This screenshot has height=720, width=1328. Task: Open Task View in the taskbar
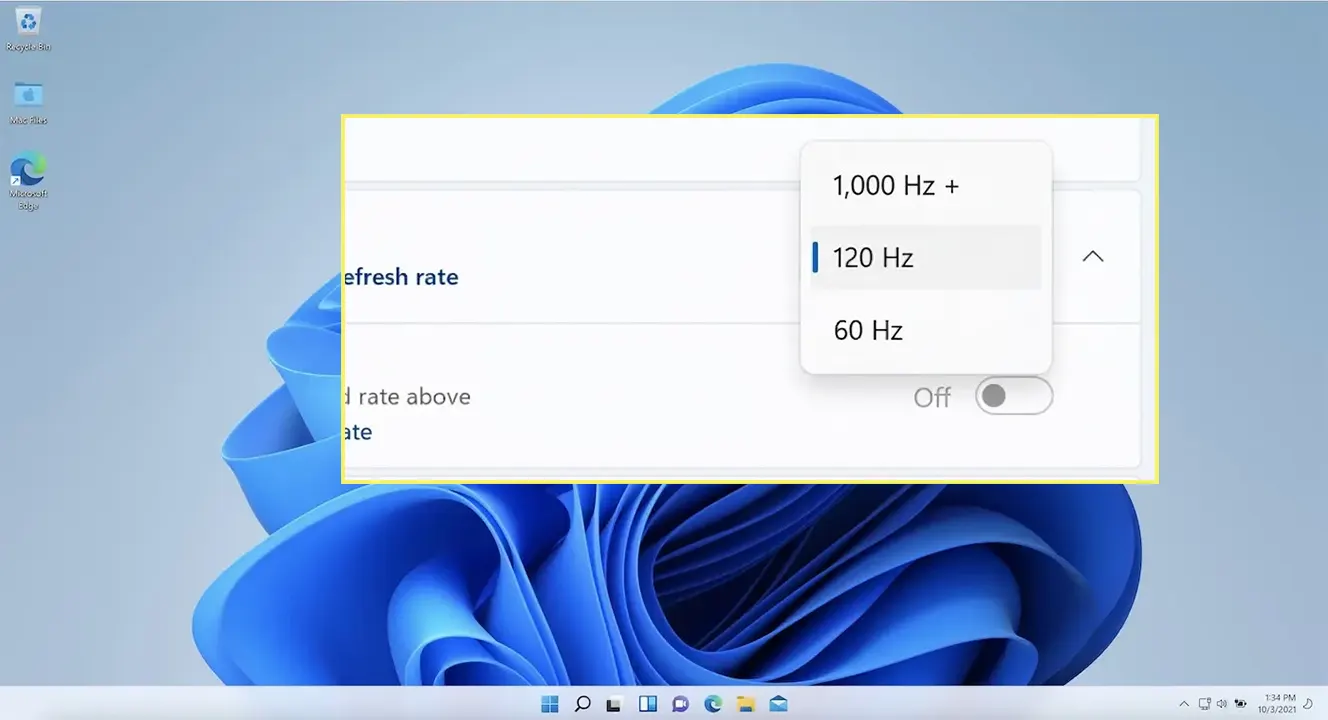pos(615,703)
